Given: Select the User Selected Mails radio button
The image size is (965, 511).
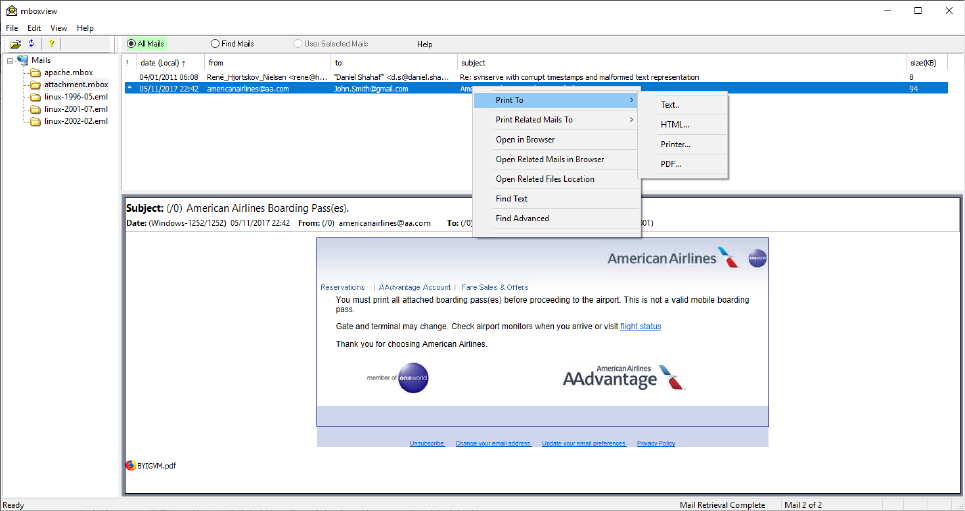Looking at the screenshot, I should (298, 44).
